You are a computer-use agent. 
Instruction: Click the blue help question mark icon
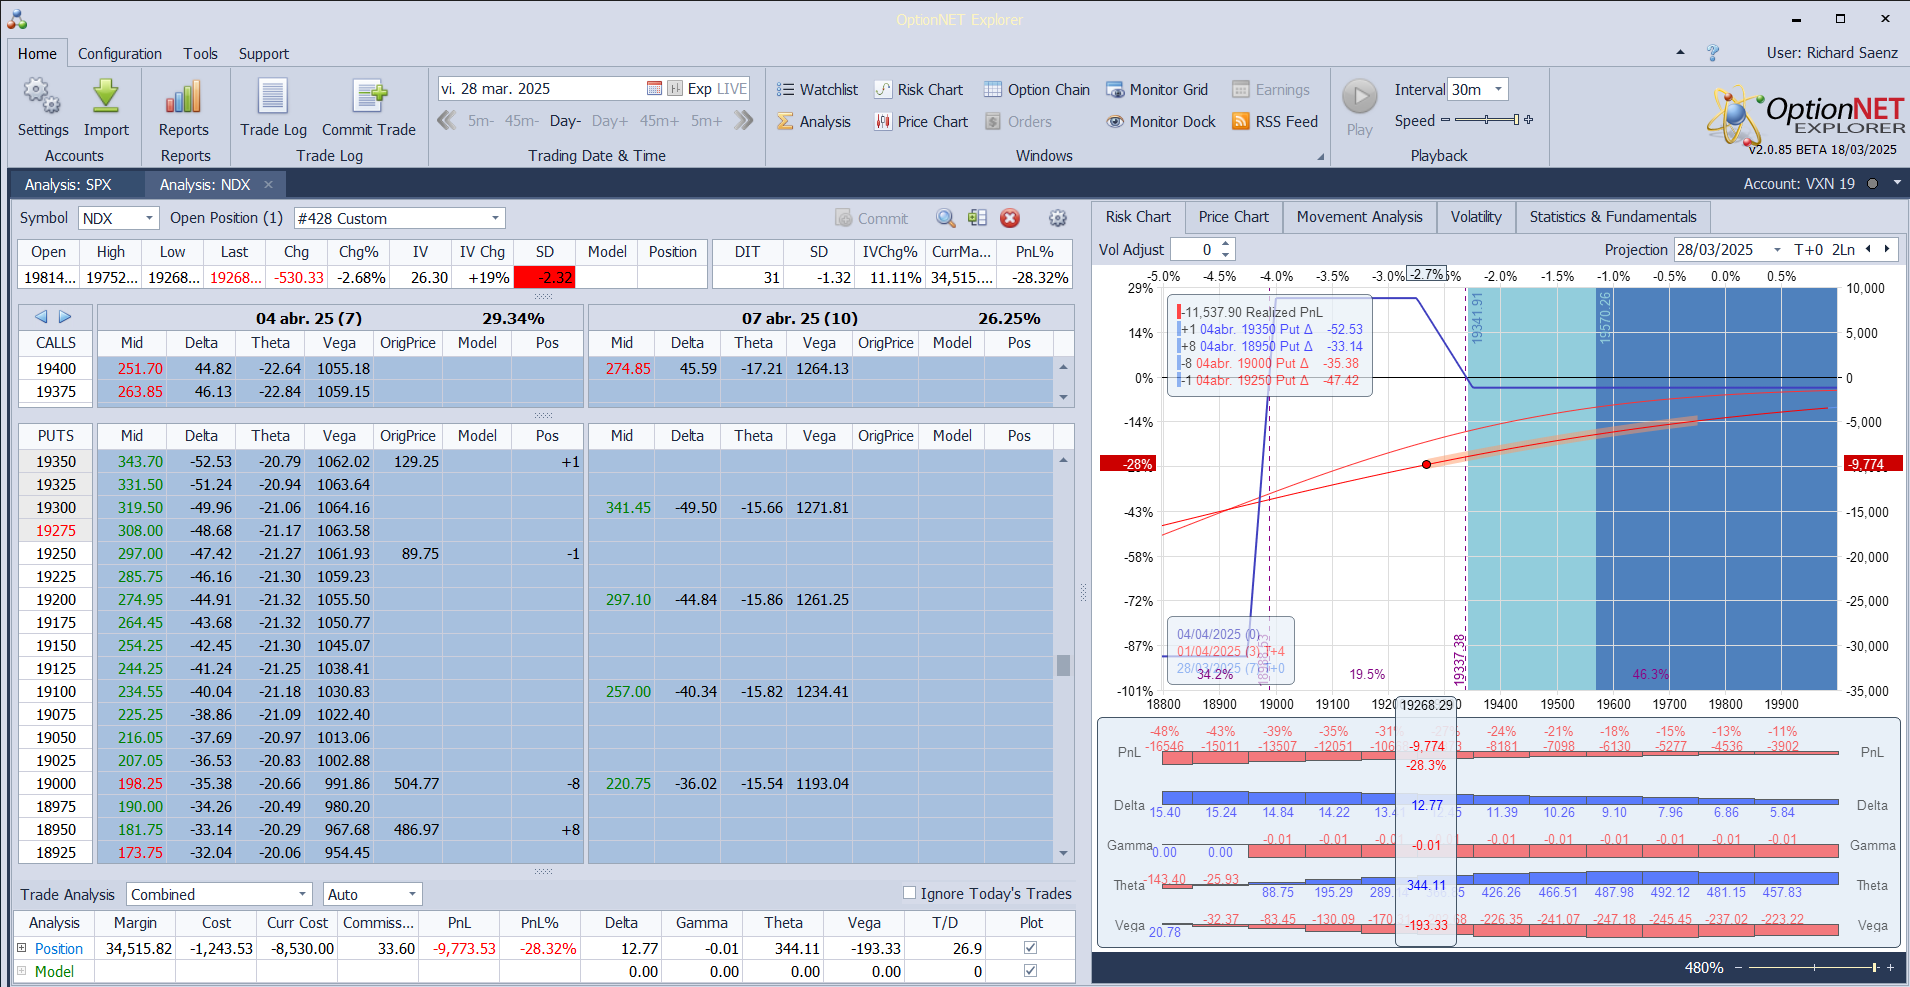[1713, 53]
